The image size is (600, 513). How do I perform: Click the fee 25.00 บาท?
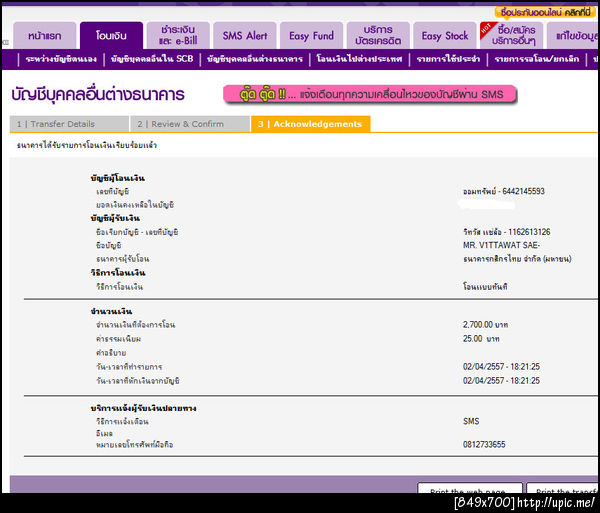coord(481,339)
